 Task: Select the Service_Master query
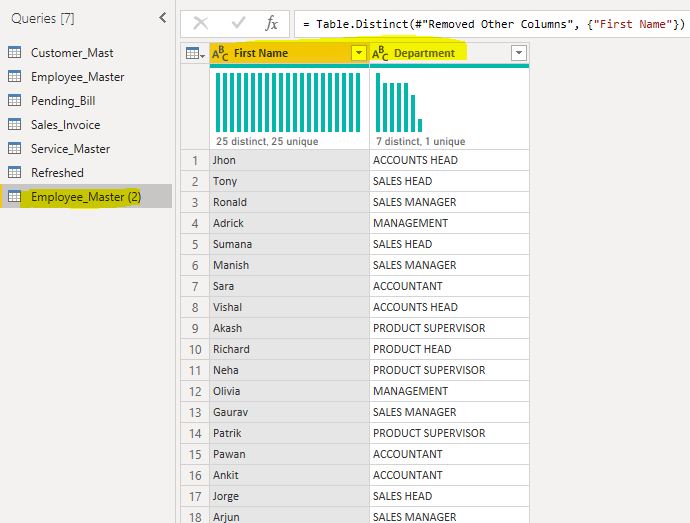(86, 149)
